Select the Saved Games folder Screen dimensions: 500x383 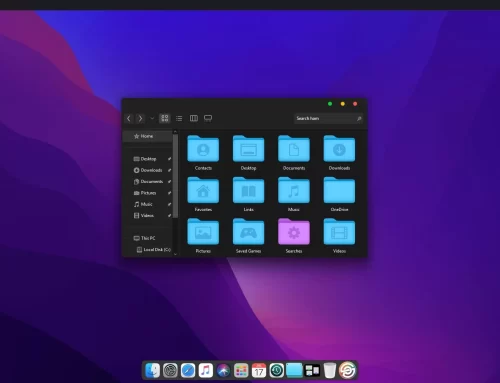[x=248, y=236]
